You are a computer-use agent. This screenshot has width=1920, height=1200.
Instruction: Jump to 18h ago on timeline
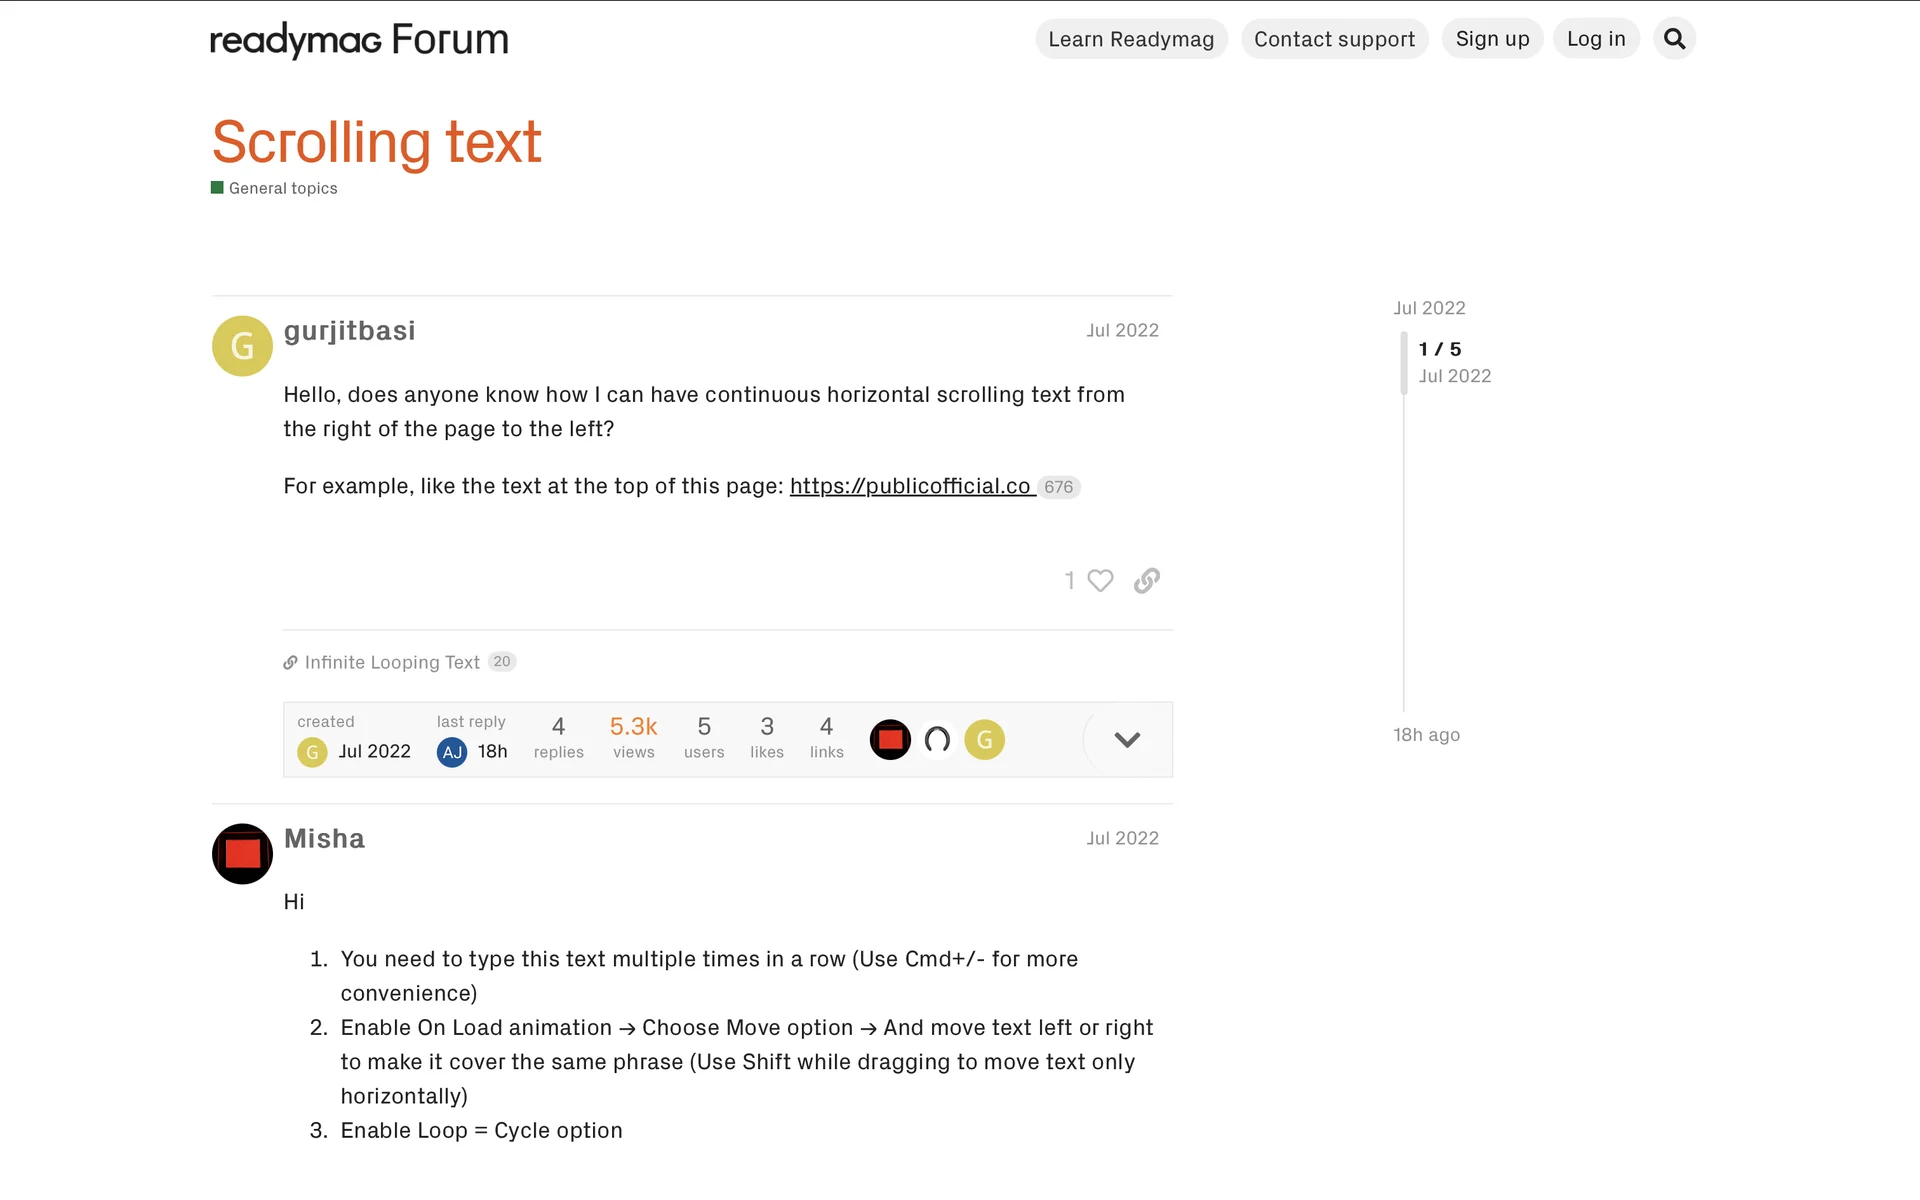pos(1426,735)
